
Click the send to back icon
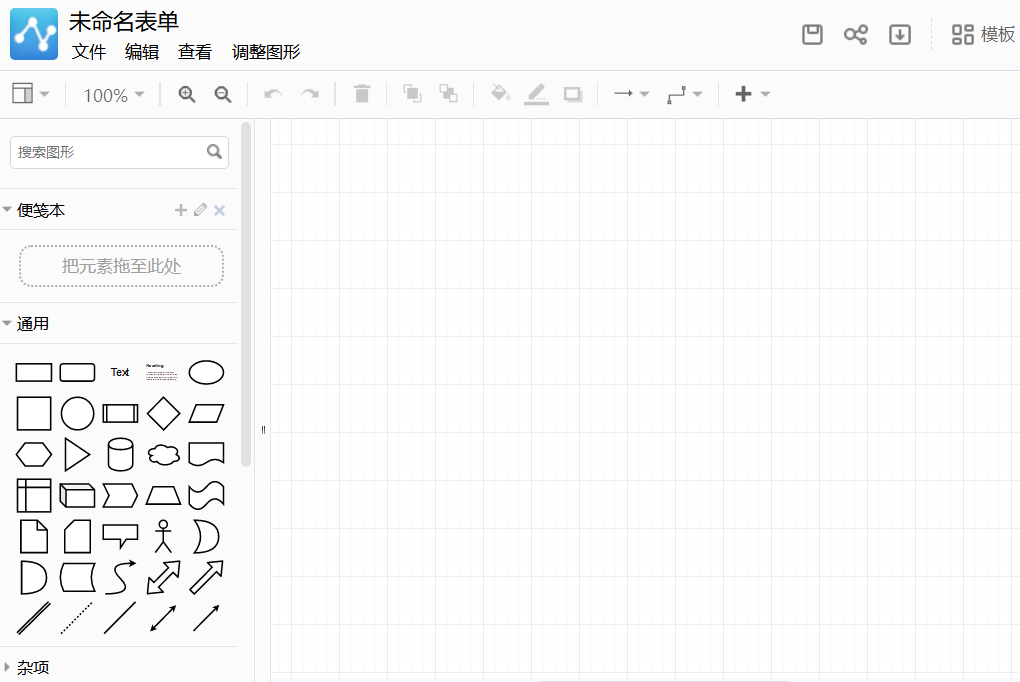click(448, 94)
